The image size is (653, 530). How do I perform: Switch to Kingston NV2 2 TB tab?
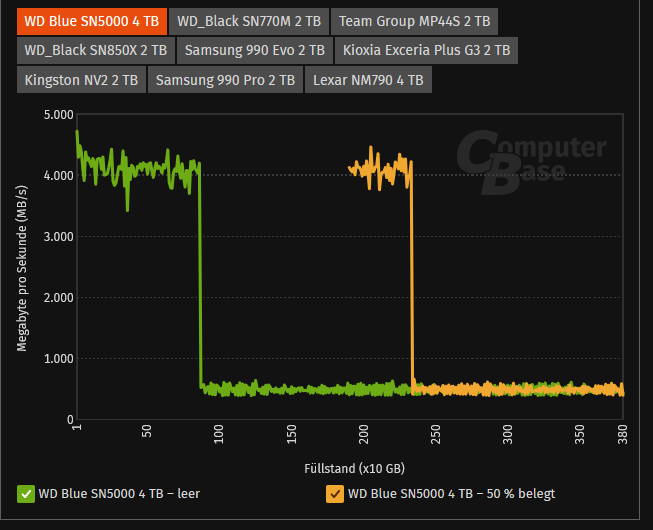tap(81, 80)
